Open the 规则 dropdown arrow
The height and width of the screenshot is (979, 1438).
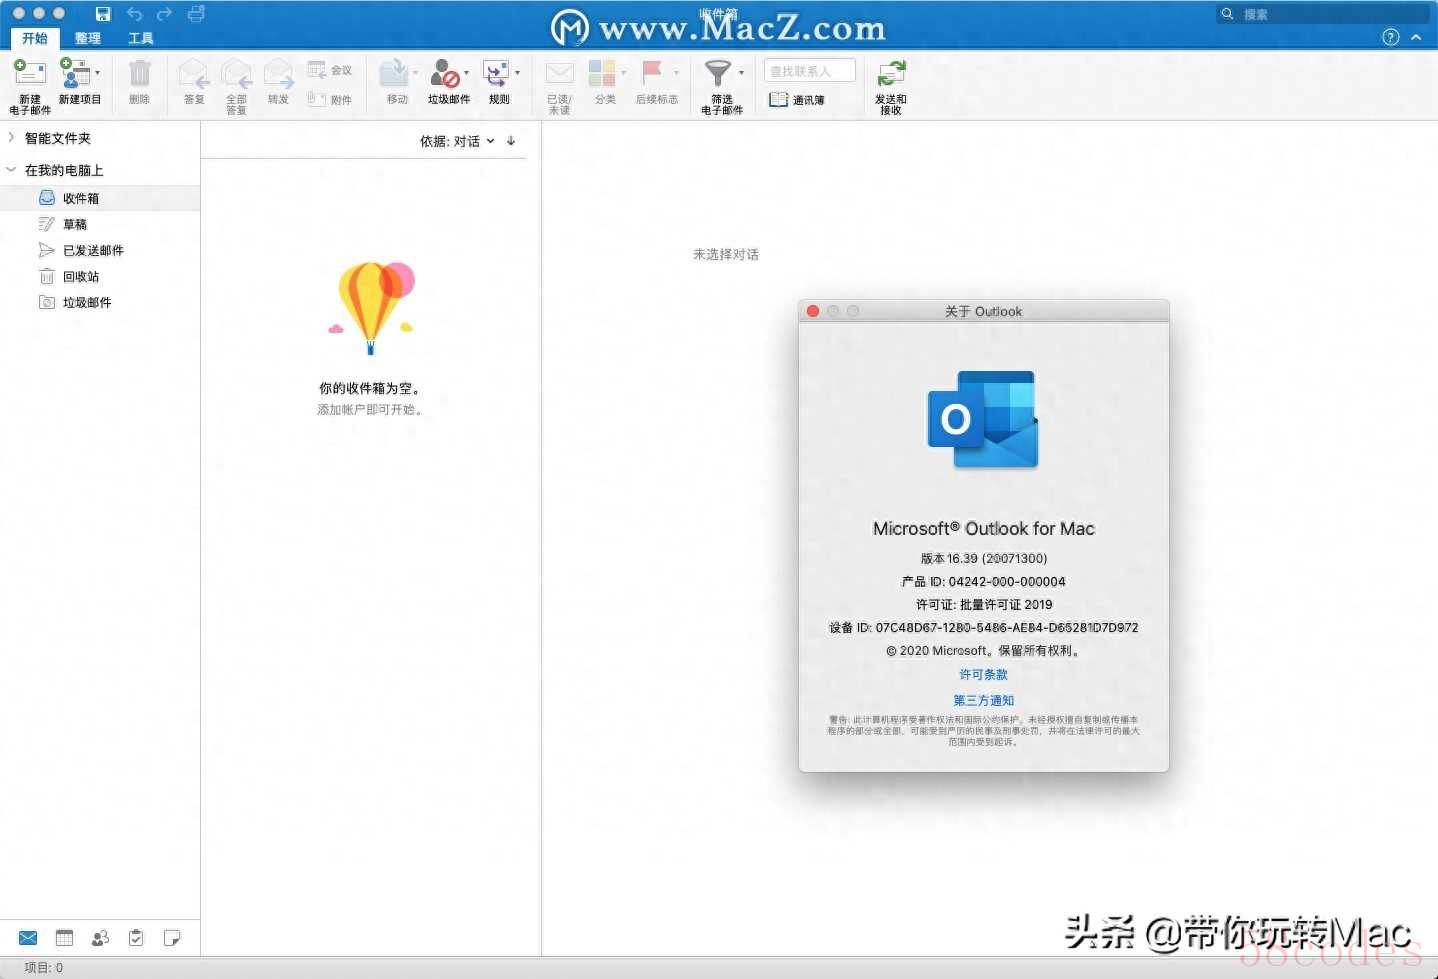click(517, 73)
